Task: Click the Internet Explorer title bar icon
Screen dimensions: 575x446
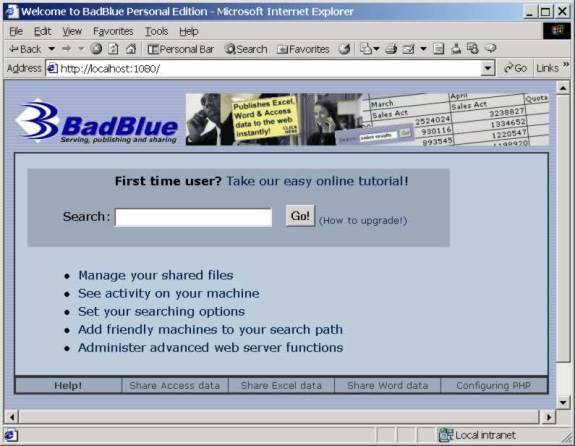Action: click(11, 12)
